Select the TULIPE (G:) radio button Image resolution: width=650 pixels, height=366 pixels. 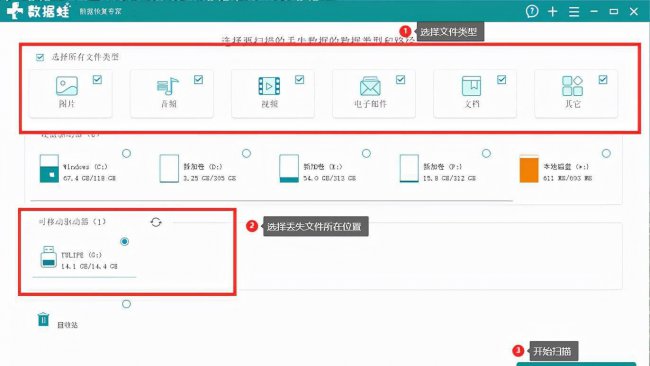tap(124, 241)
